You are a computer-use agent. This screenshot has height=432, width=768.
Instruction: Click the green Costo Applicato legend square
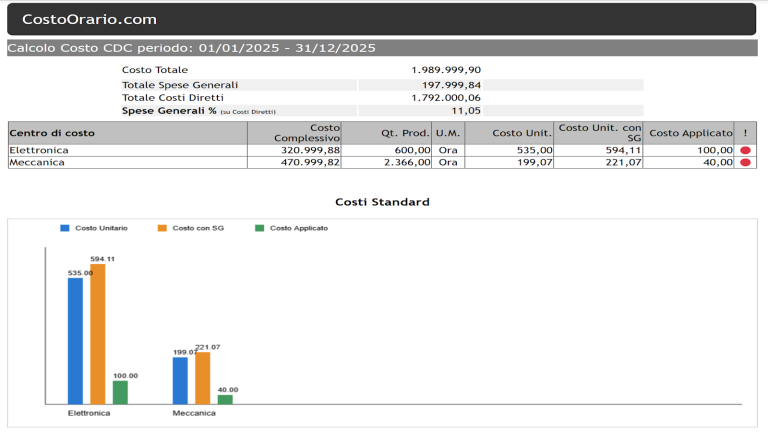[260, 228]
